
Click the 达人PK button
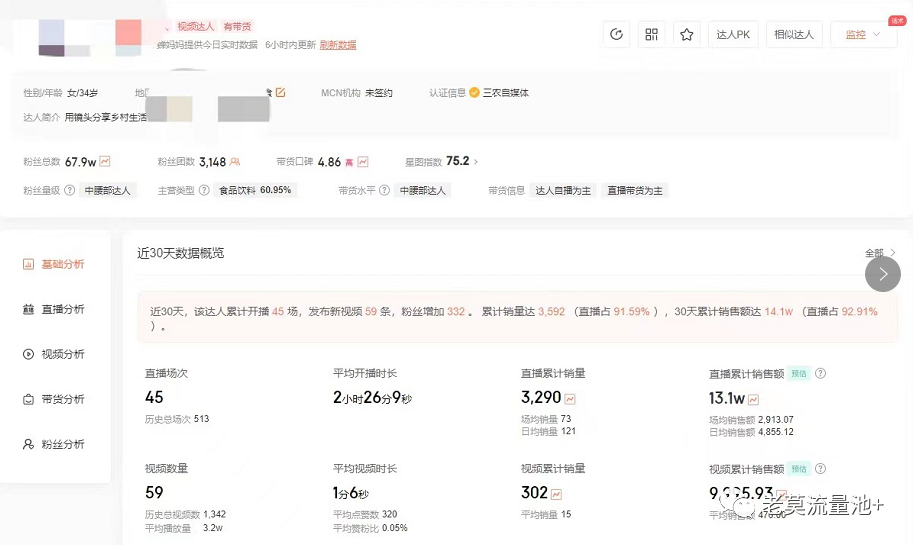[x=732, y=35]
